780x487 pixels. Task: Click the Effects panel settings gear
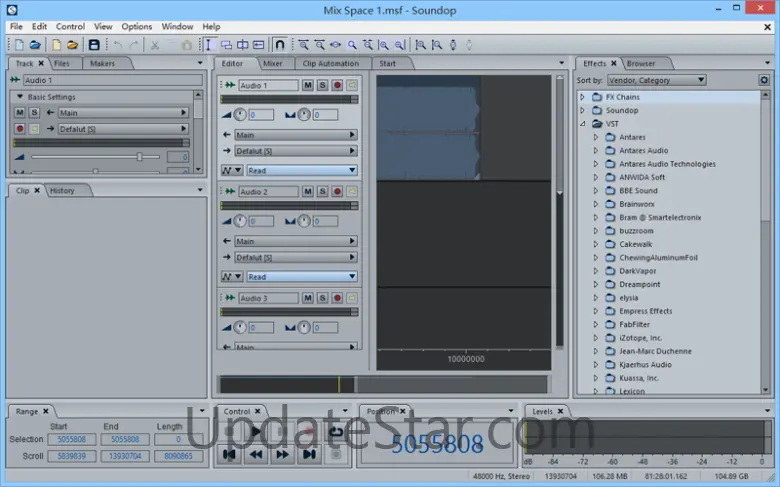764,80
